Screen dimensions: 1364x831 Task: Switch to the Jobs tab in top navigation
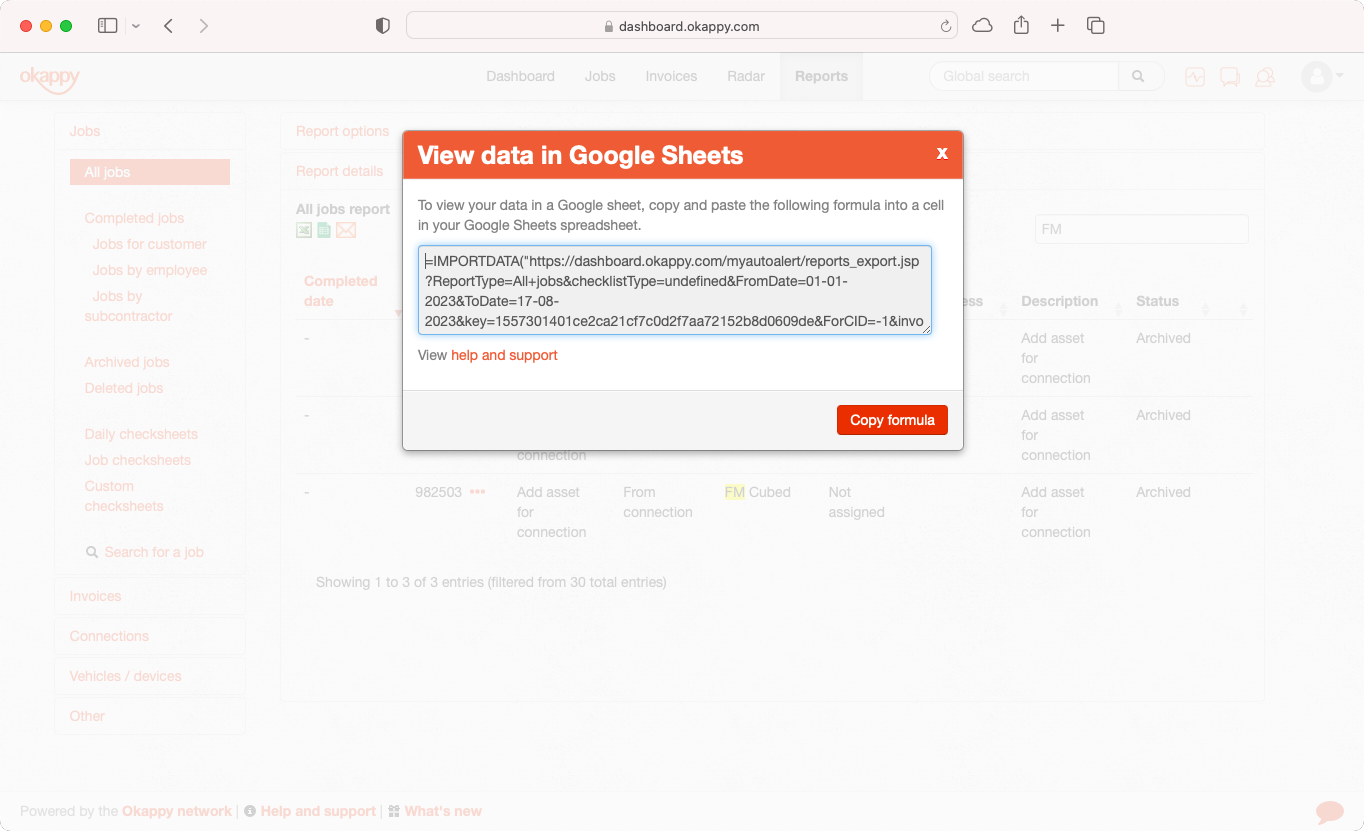[600, 76]
